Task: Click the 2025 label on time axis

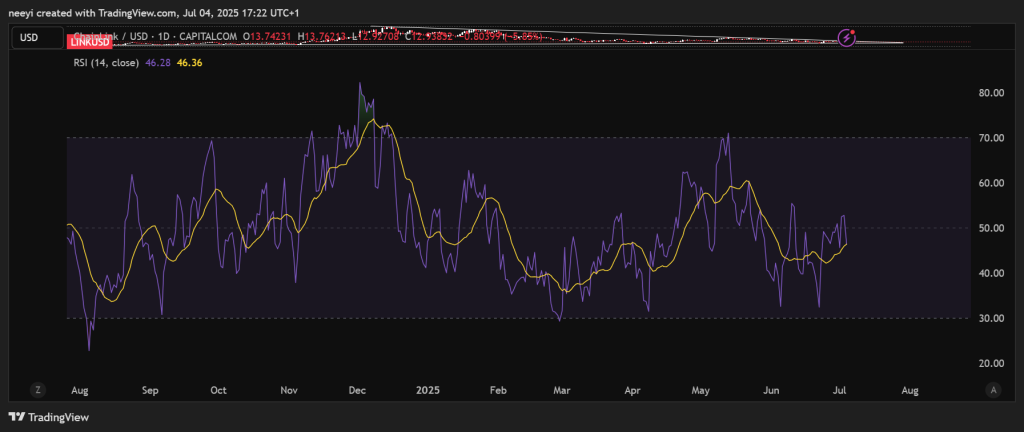Action: pos(428,391)
